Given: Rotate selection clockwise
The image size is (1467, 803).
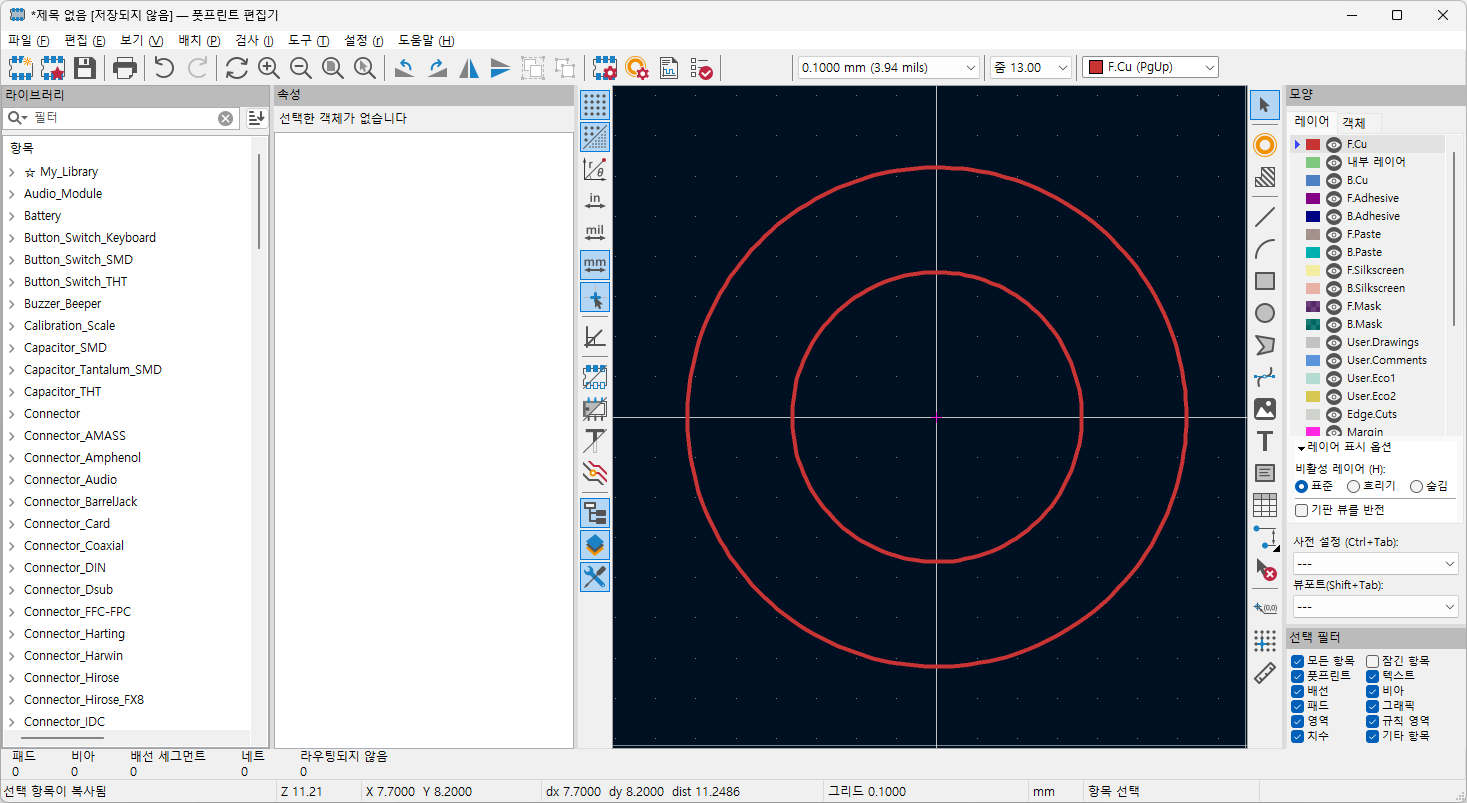Looking at the screenshot, I should [x=437, y=68].
